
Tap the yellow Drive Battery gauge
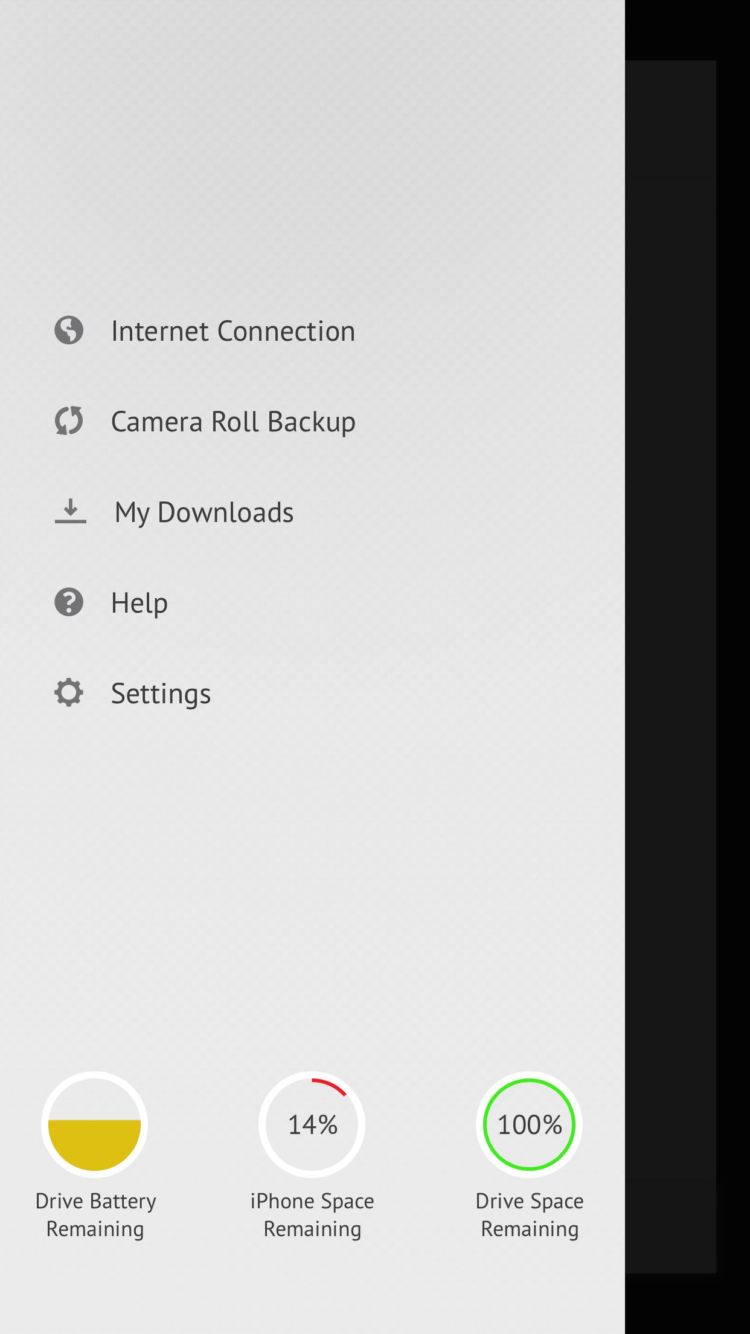(x=95, y=1125)
